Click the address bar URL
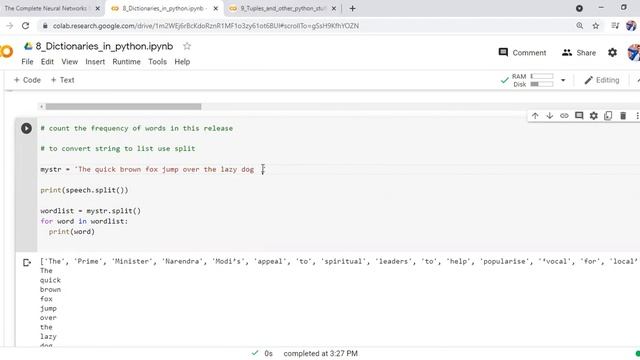Viewport: 640px width, 360px height. [x=206, y=26]
